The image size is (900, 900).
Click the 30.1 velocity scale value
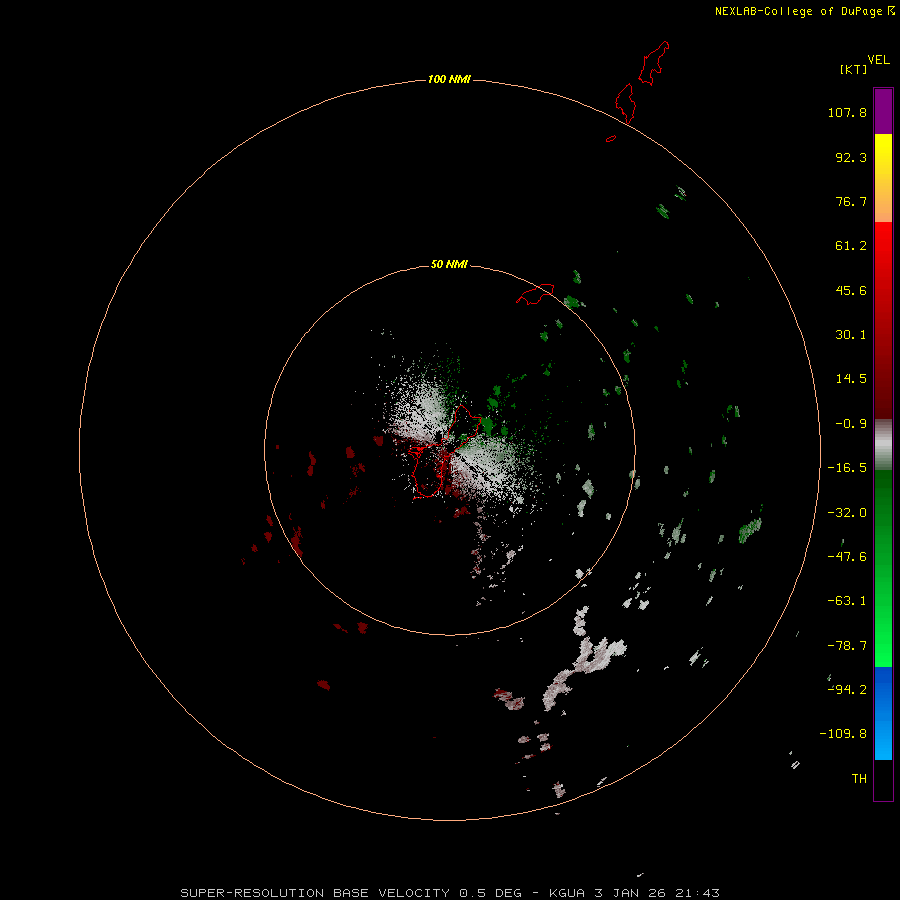click(851, 335)
